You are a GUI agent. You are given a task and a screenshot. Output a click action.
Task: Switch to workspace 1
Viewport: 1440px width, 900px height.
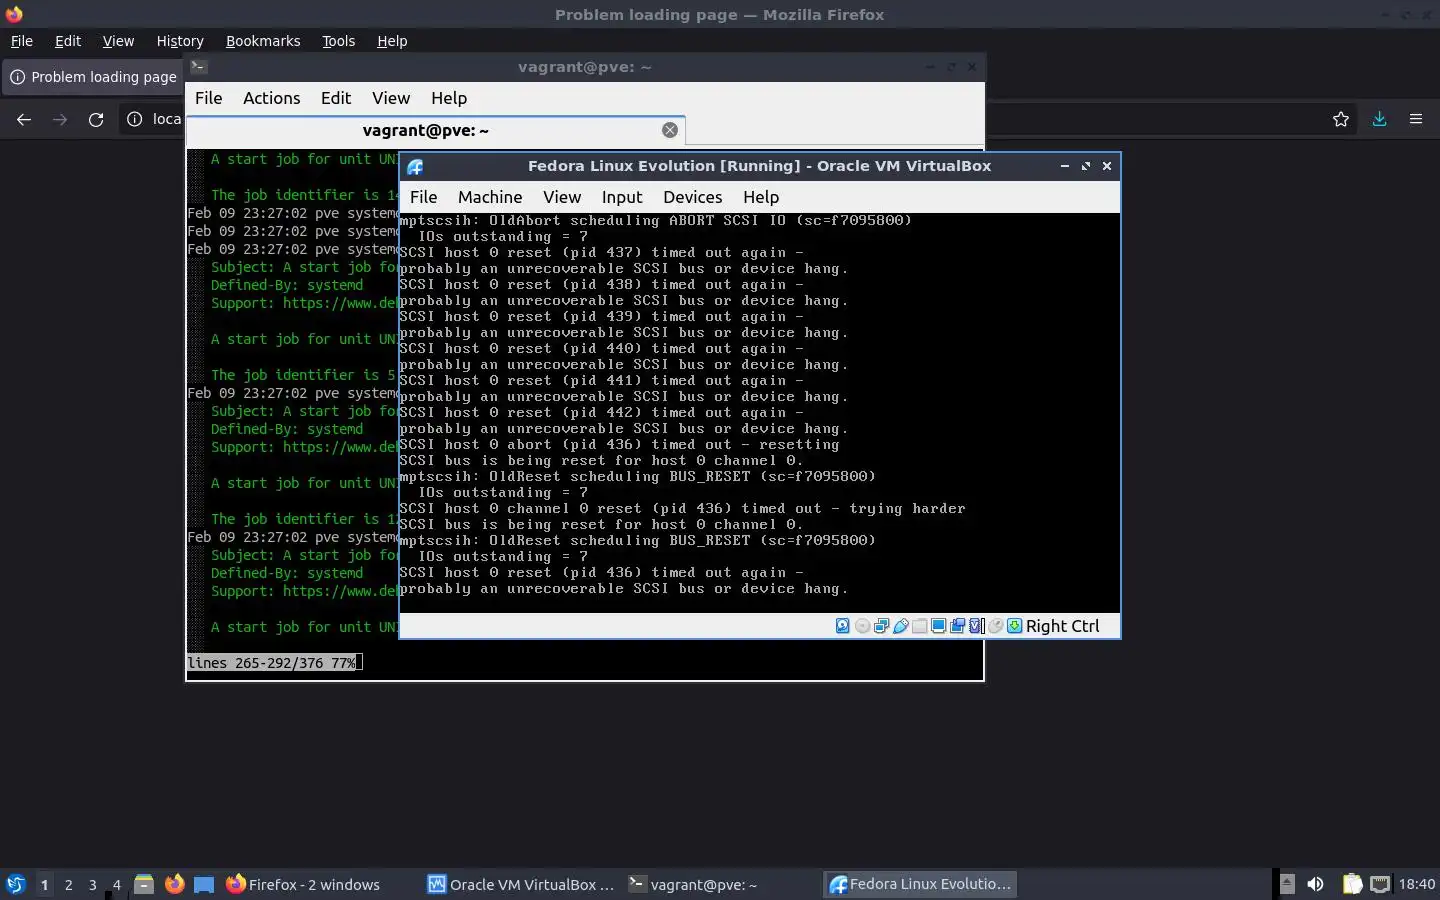pyautogui.click(x=44, y=884)
